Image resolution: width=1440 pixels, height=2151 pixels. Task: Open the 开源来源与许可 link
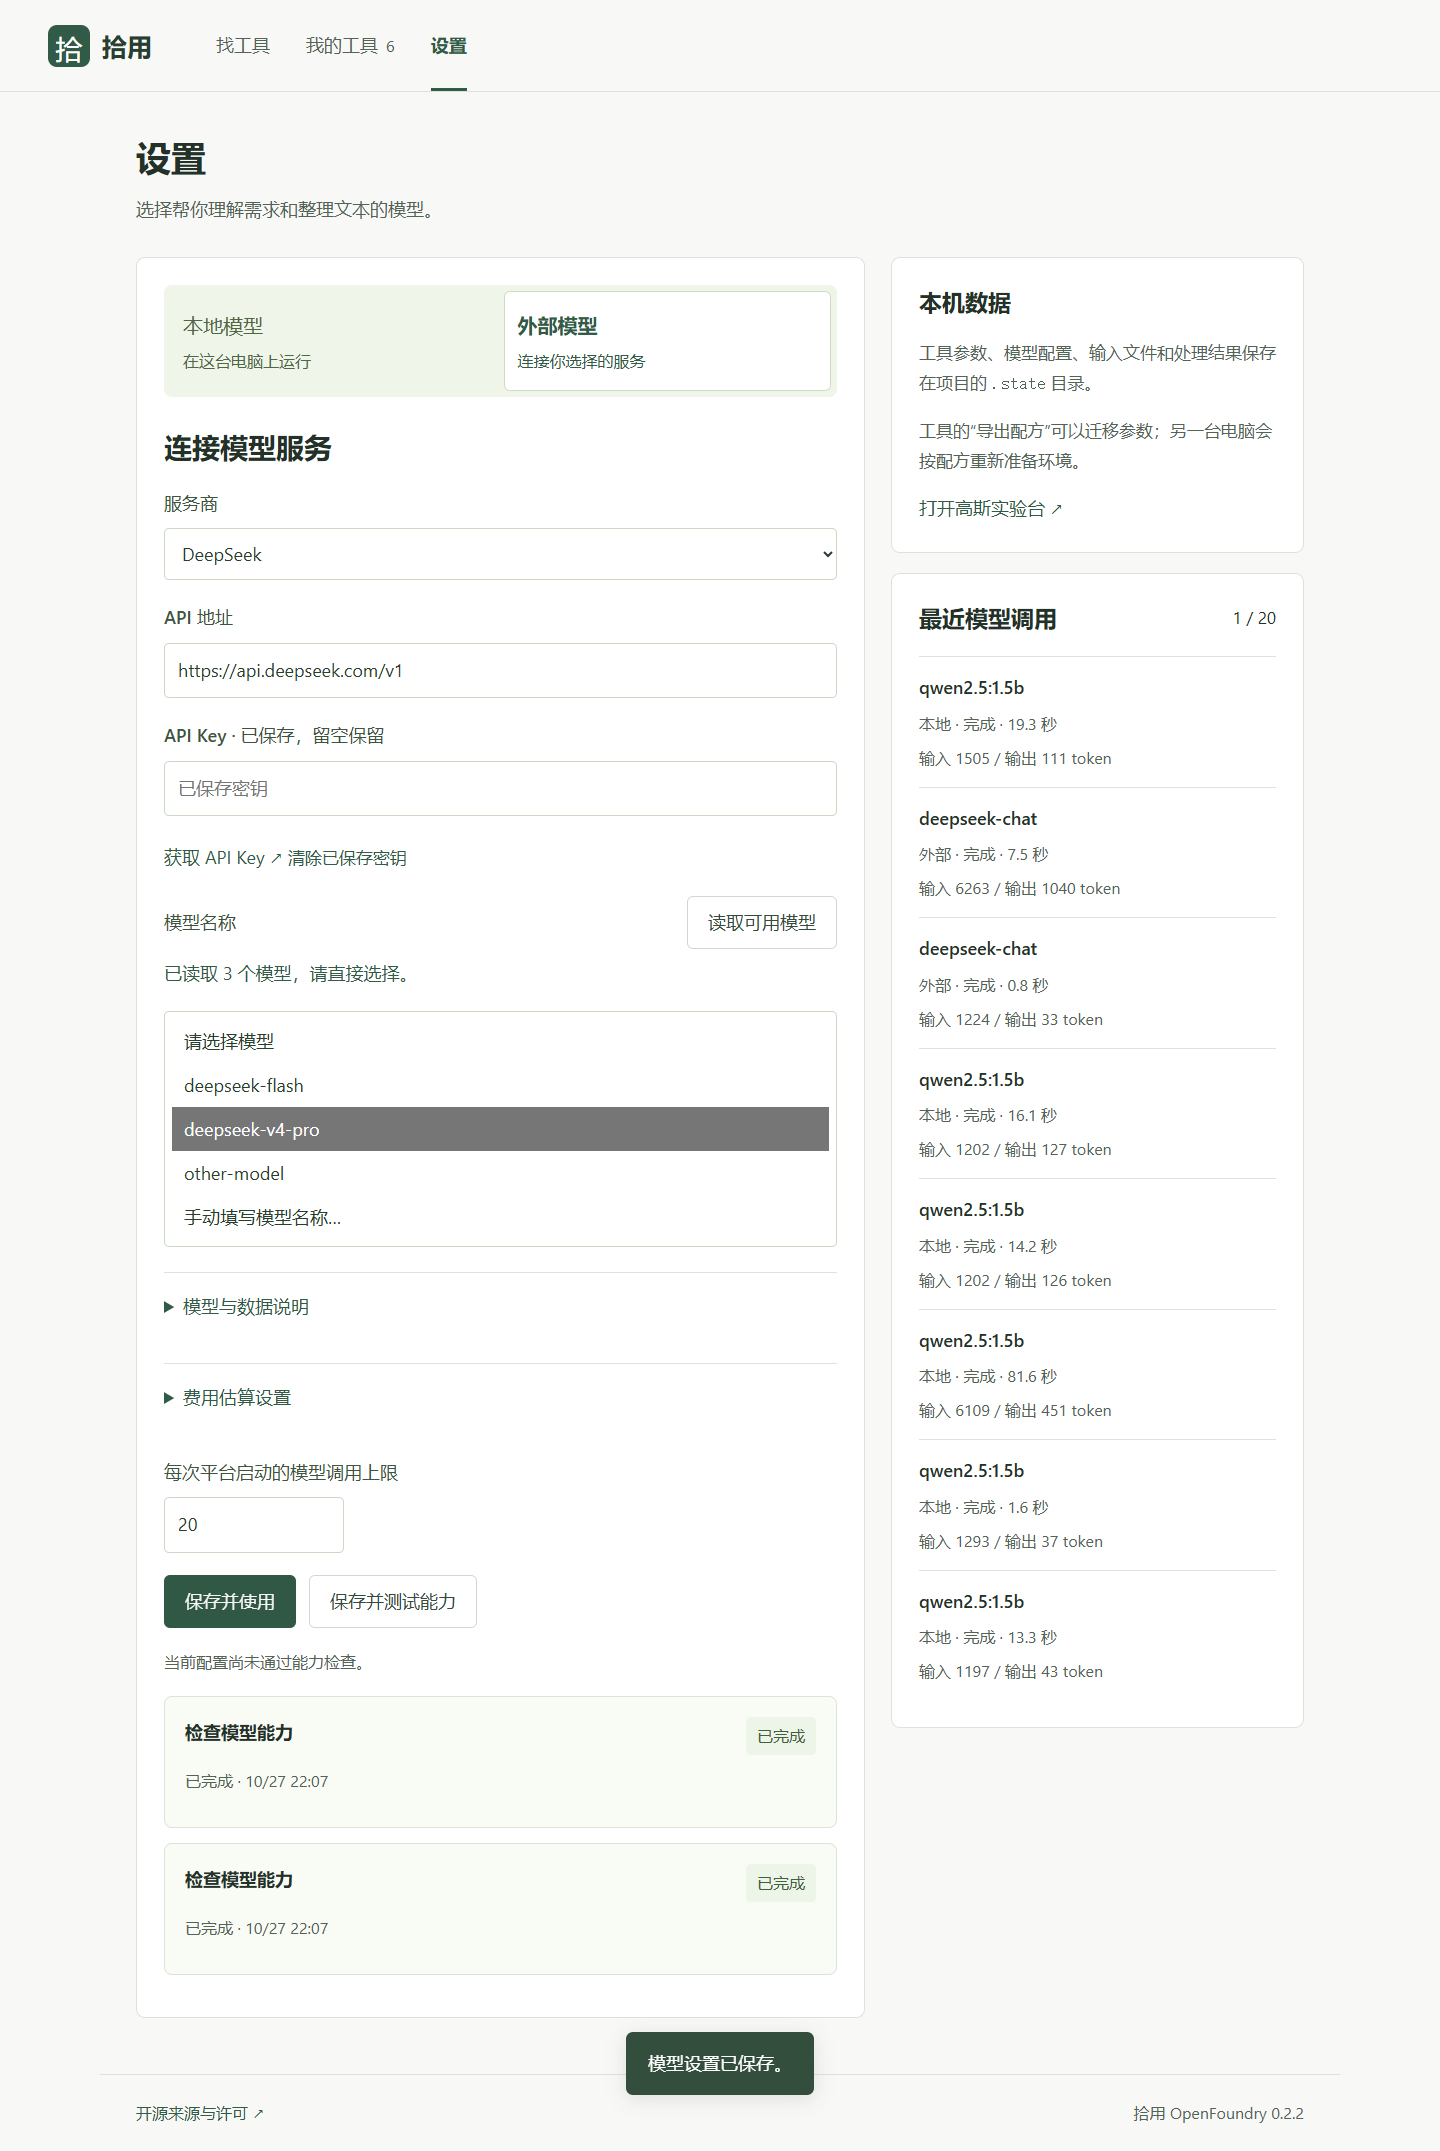click(x=200, y=2113)
